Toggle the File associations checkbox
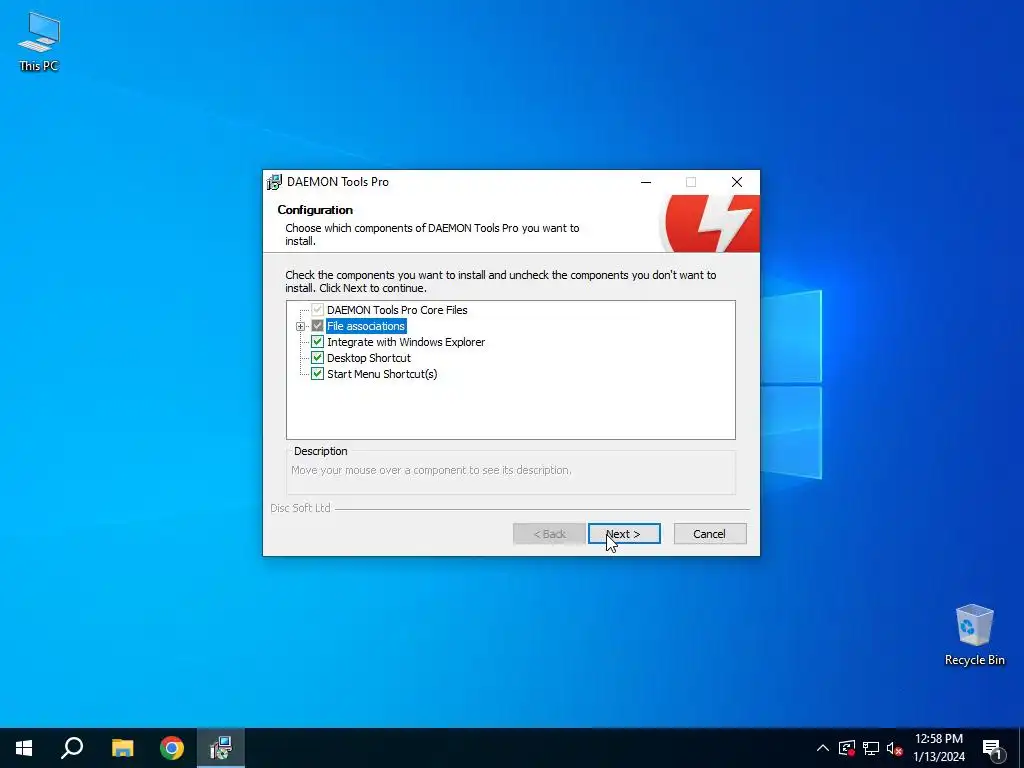The image size is (1024, 768). tap(317, 326)
